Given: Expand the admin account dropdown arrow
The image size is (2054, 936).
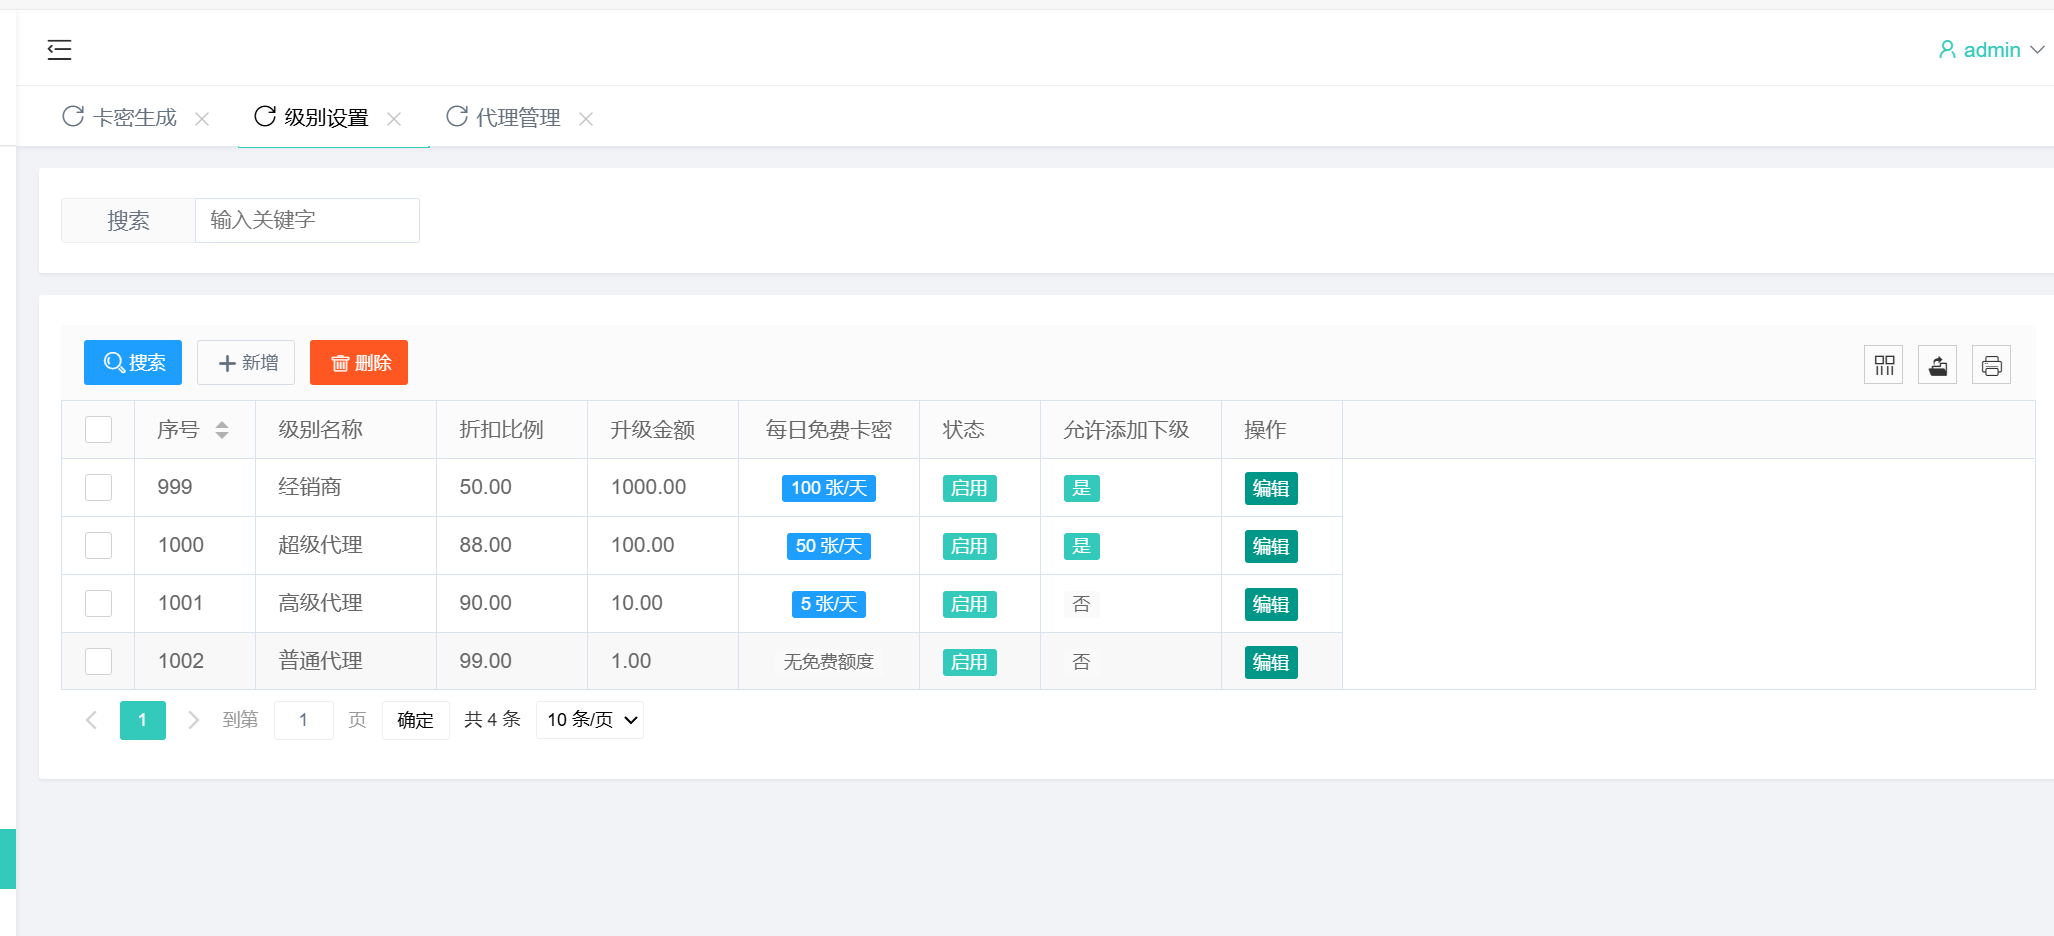Looking at the screenshot, I should pyautogui.click(x=2037, y=50).
